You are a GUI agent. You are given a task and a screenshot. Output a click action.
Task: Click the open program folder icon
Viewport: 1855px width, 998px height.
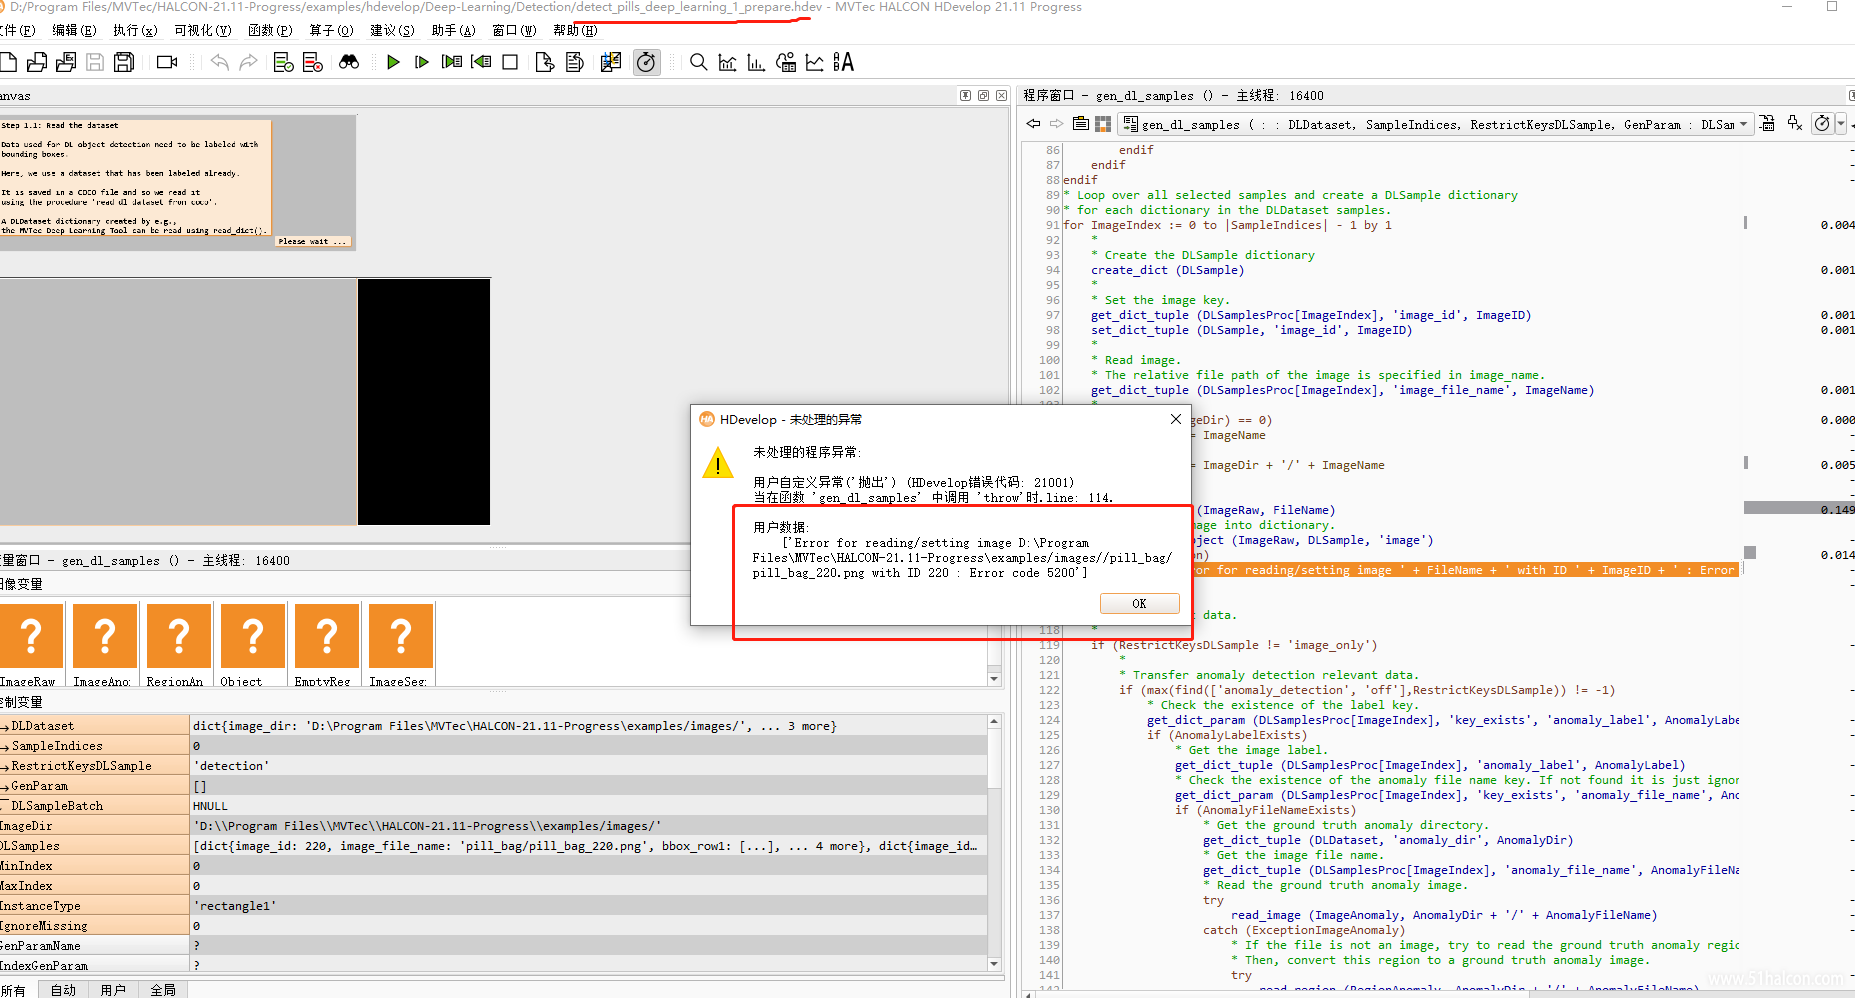(37, 62)
